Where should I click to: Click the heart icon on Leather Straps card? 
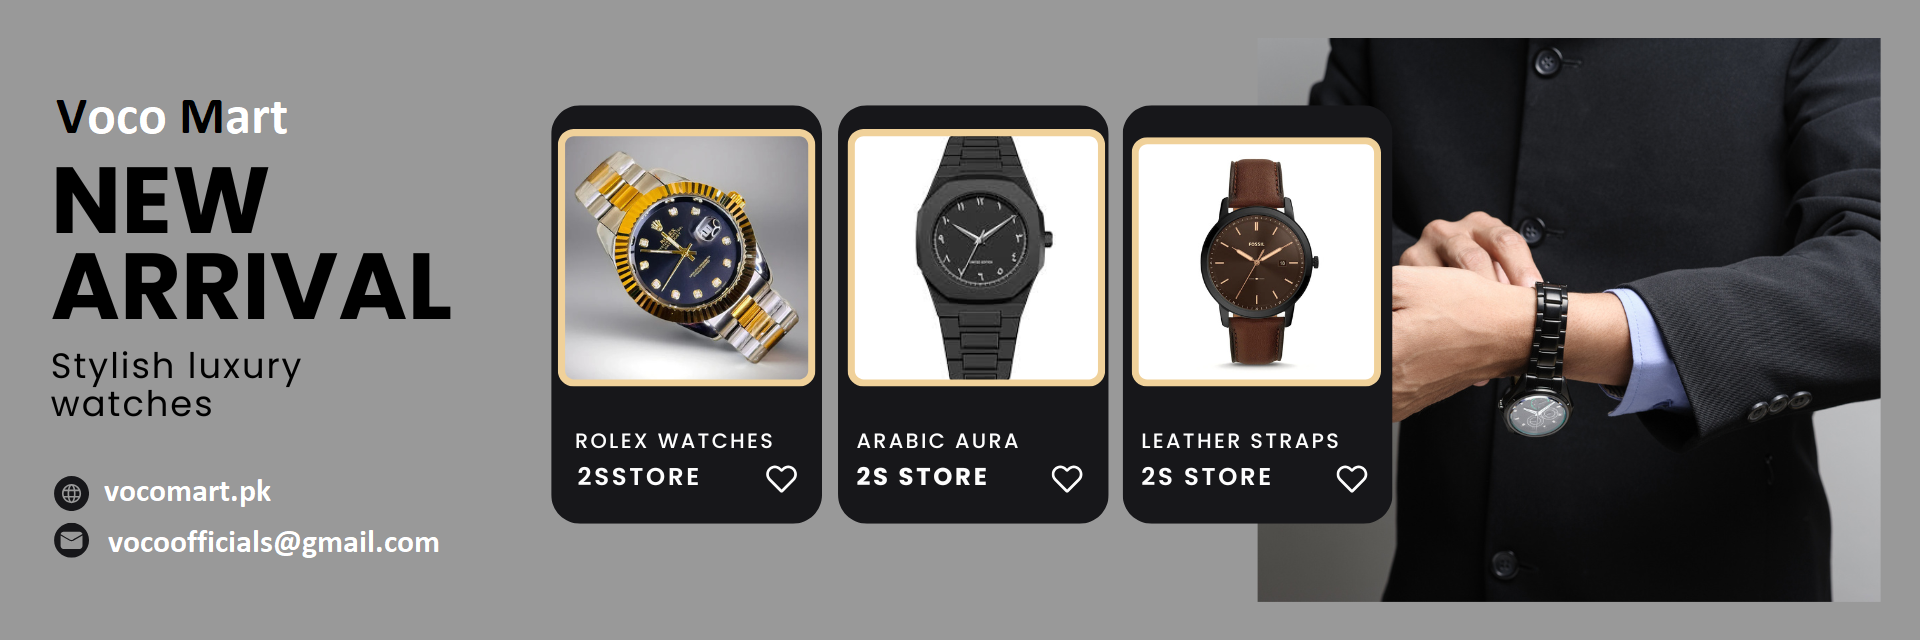1352,479
